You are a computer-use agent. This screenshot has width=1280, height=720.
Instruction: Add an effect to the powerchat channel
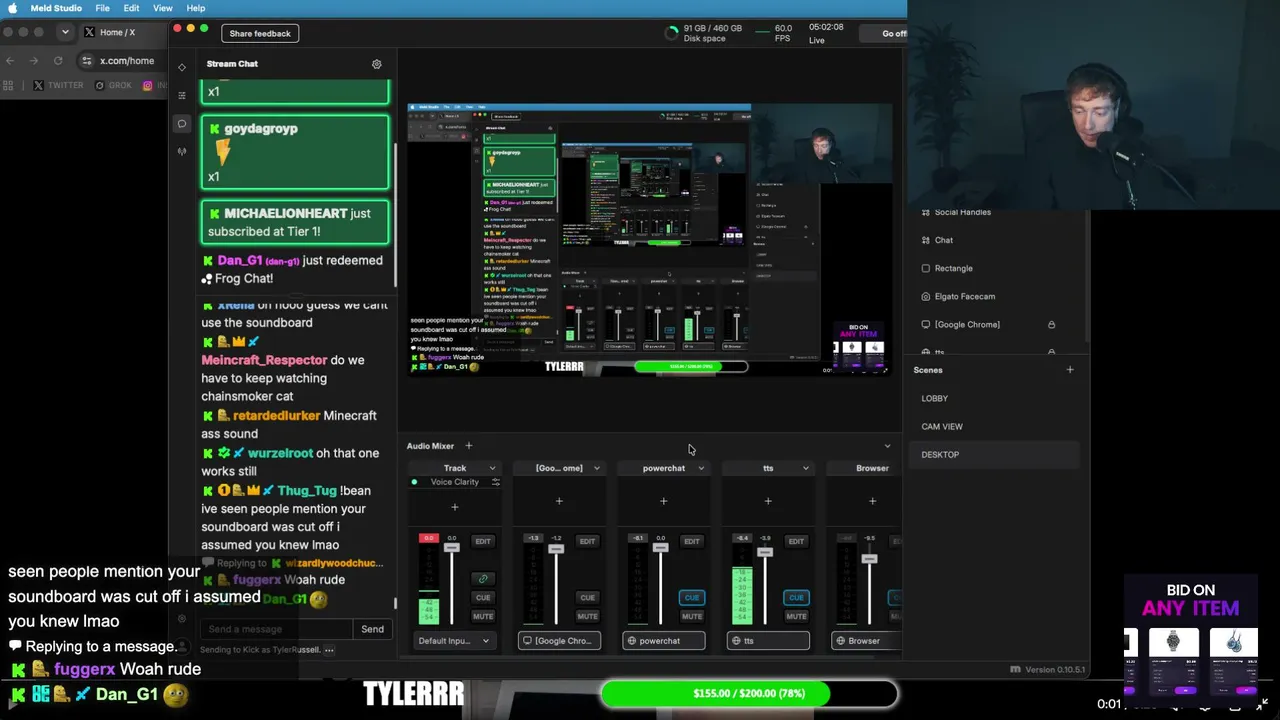[663, 501]
